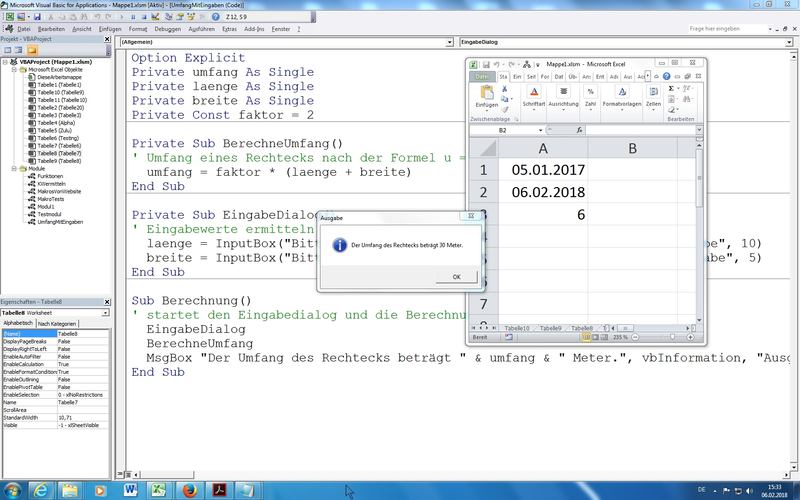Click the View Excel icon in VBA toolbar
This screenshot has width=800, height=500.
[x=8, y=16]
